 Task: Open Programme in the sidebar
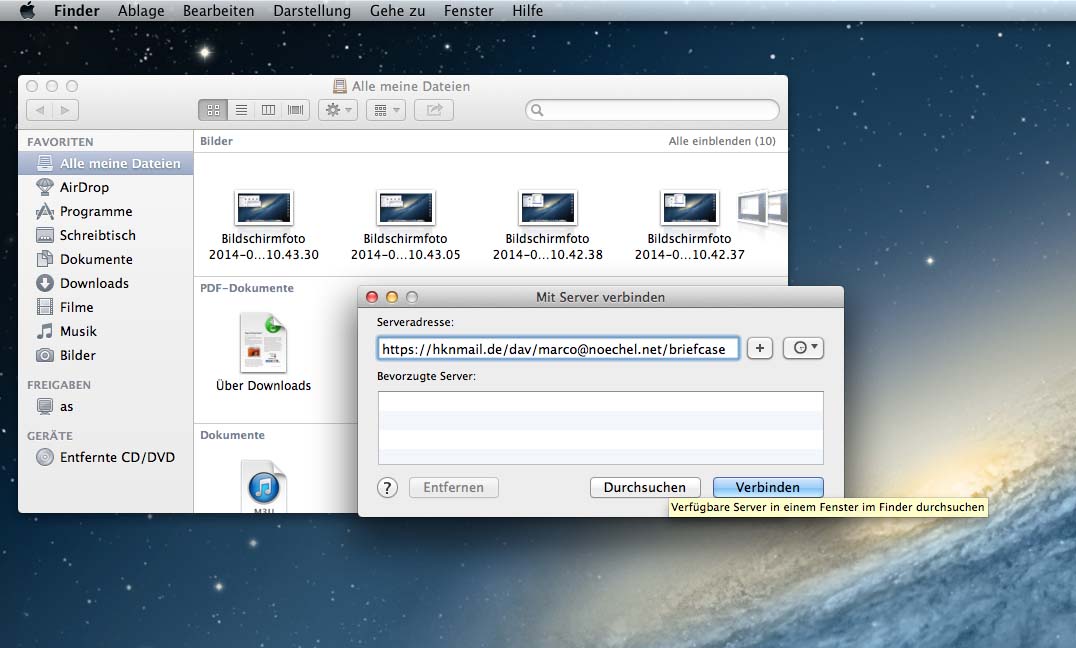95,211
